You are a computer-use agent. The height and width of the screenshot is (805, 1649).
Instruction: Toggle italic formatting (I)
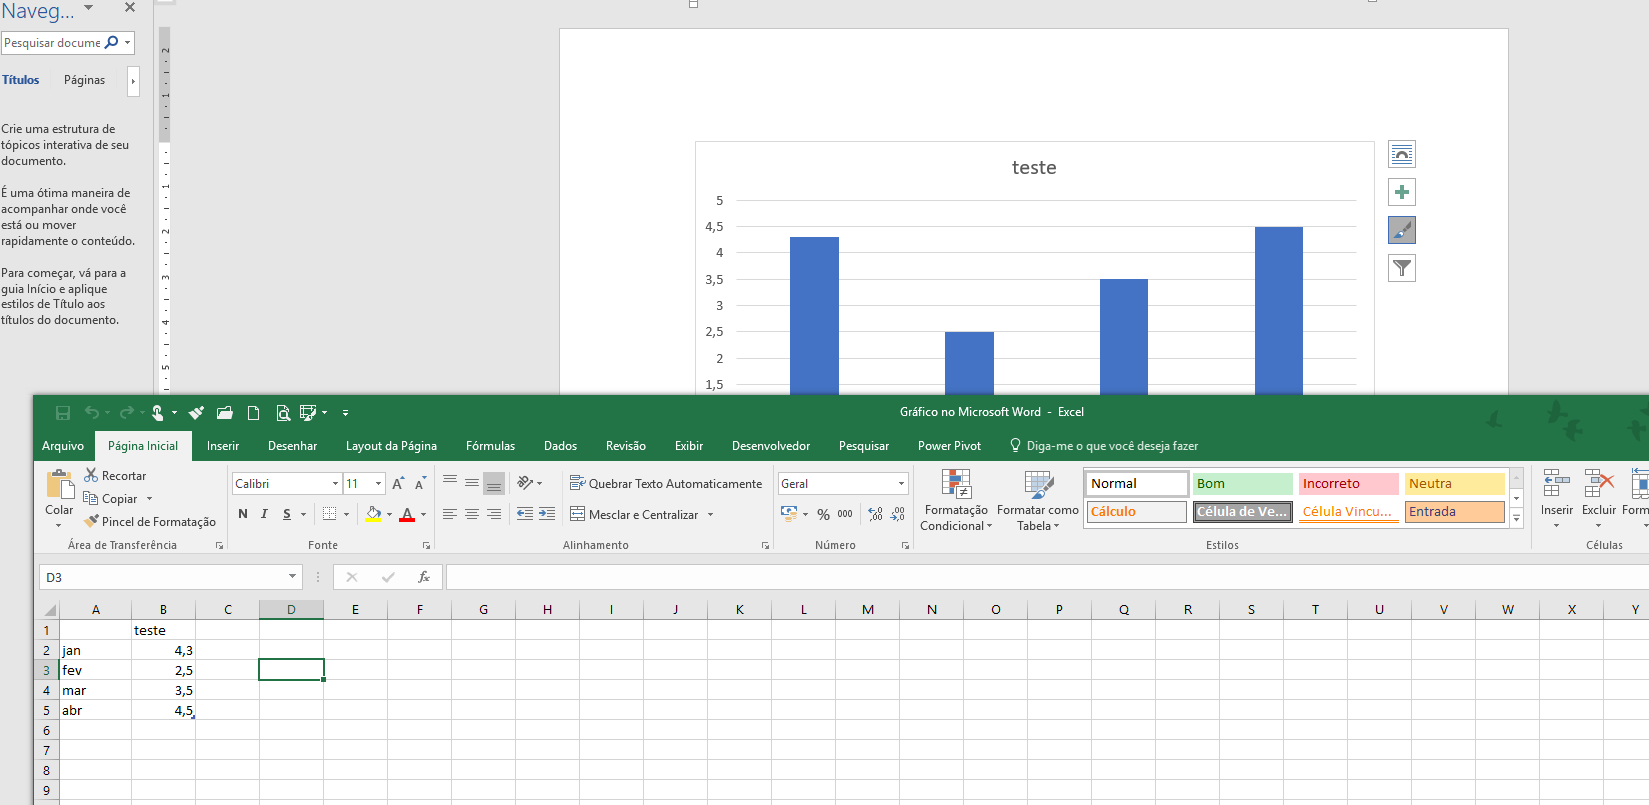click(264, 514)
